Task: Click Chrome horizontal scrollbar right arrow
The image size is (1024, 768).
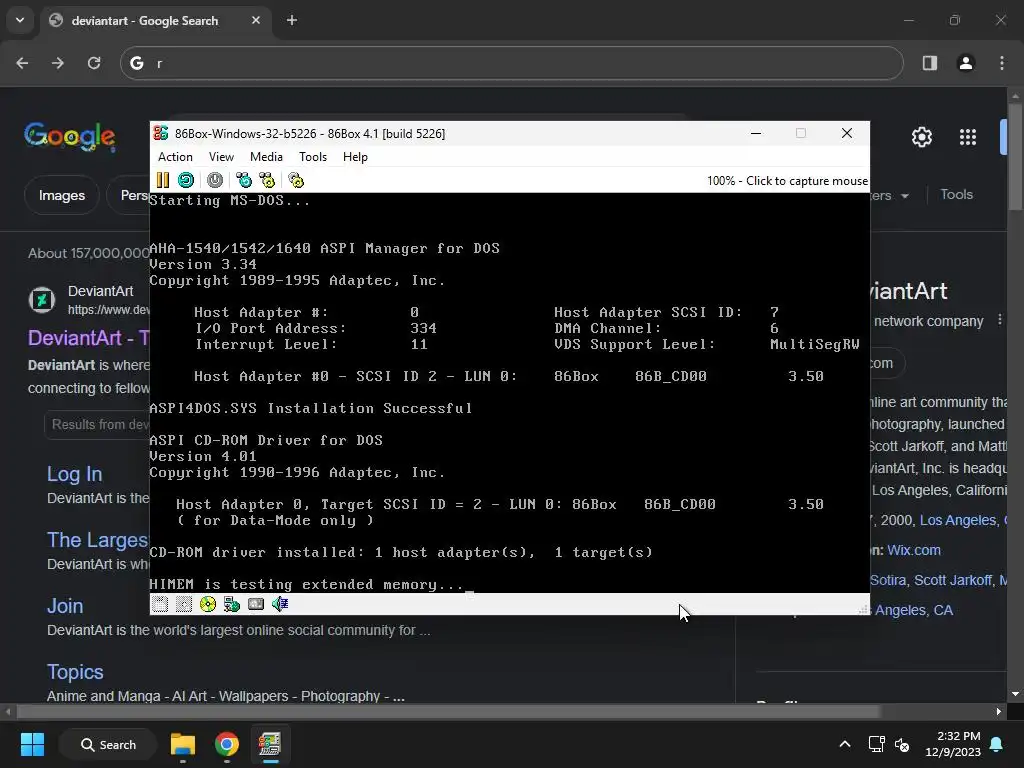Action: click(x=999, y=711)
